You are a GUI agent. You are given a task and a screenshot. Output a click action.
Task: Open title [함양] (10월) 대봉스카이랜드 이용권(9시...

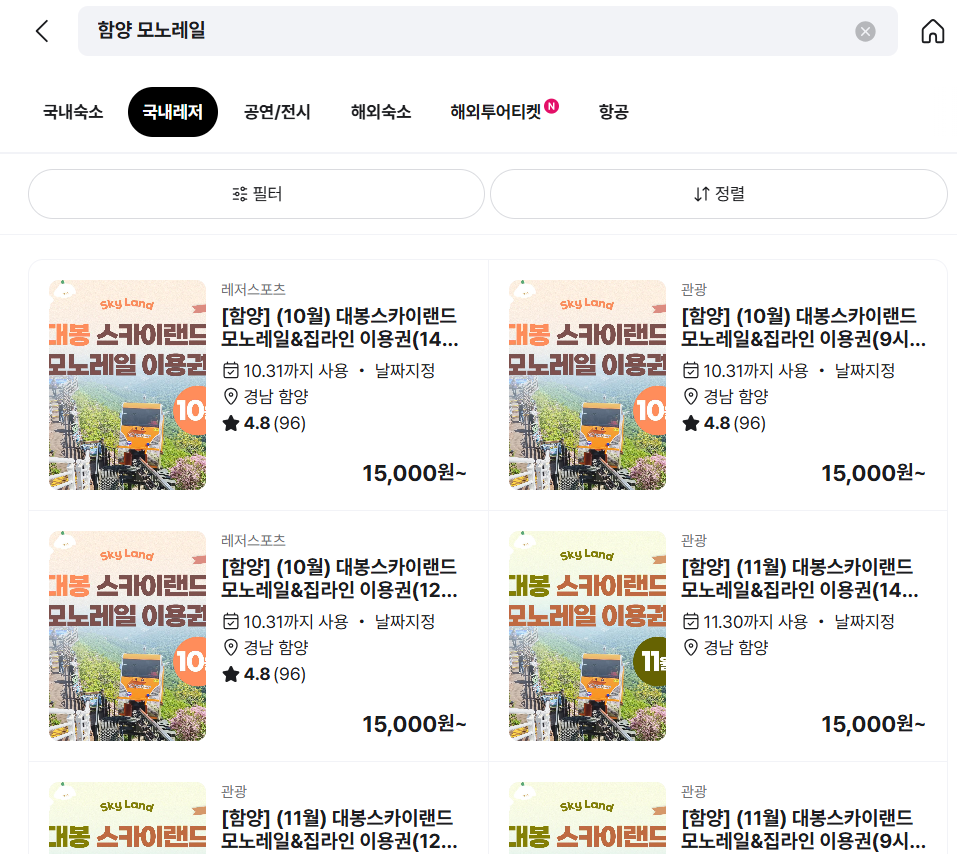(x=803, y=327)
